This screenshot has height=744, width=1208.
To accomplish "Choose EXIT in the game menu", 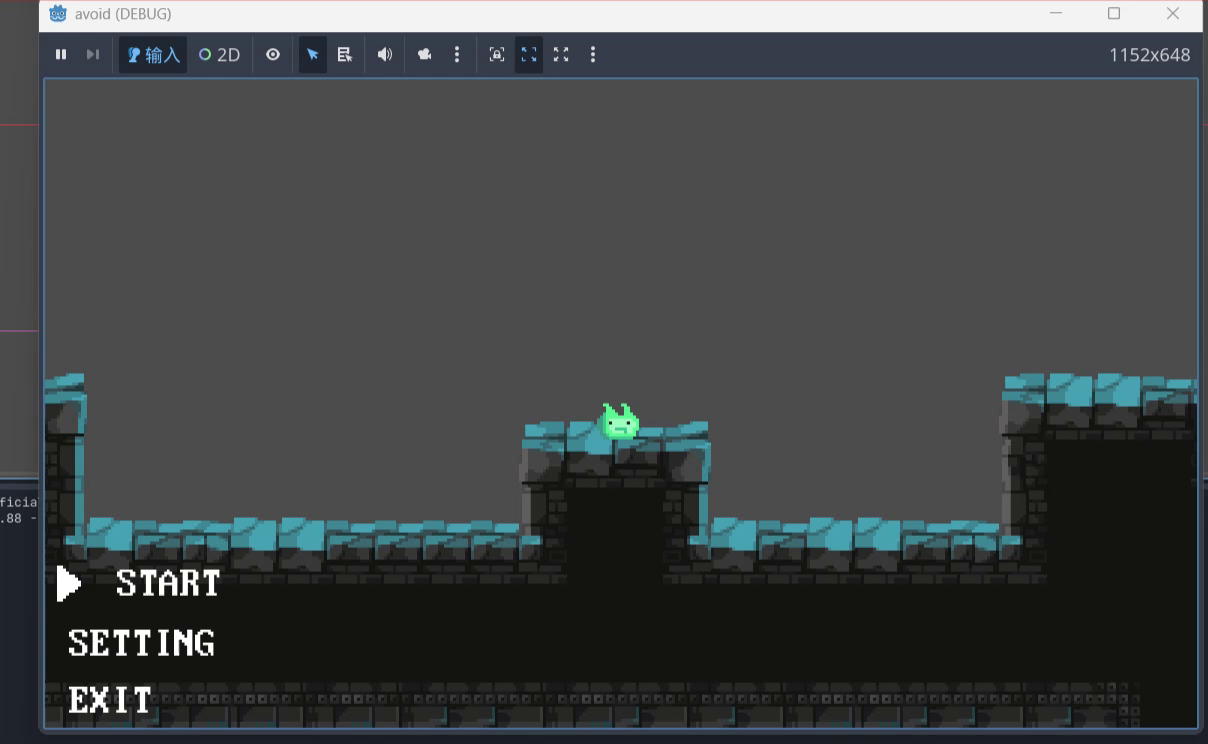I will pyautogui.click(x=110, y=700).
